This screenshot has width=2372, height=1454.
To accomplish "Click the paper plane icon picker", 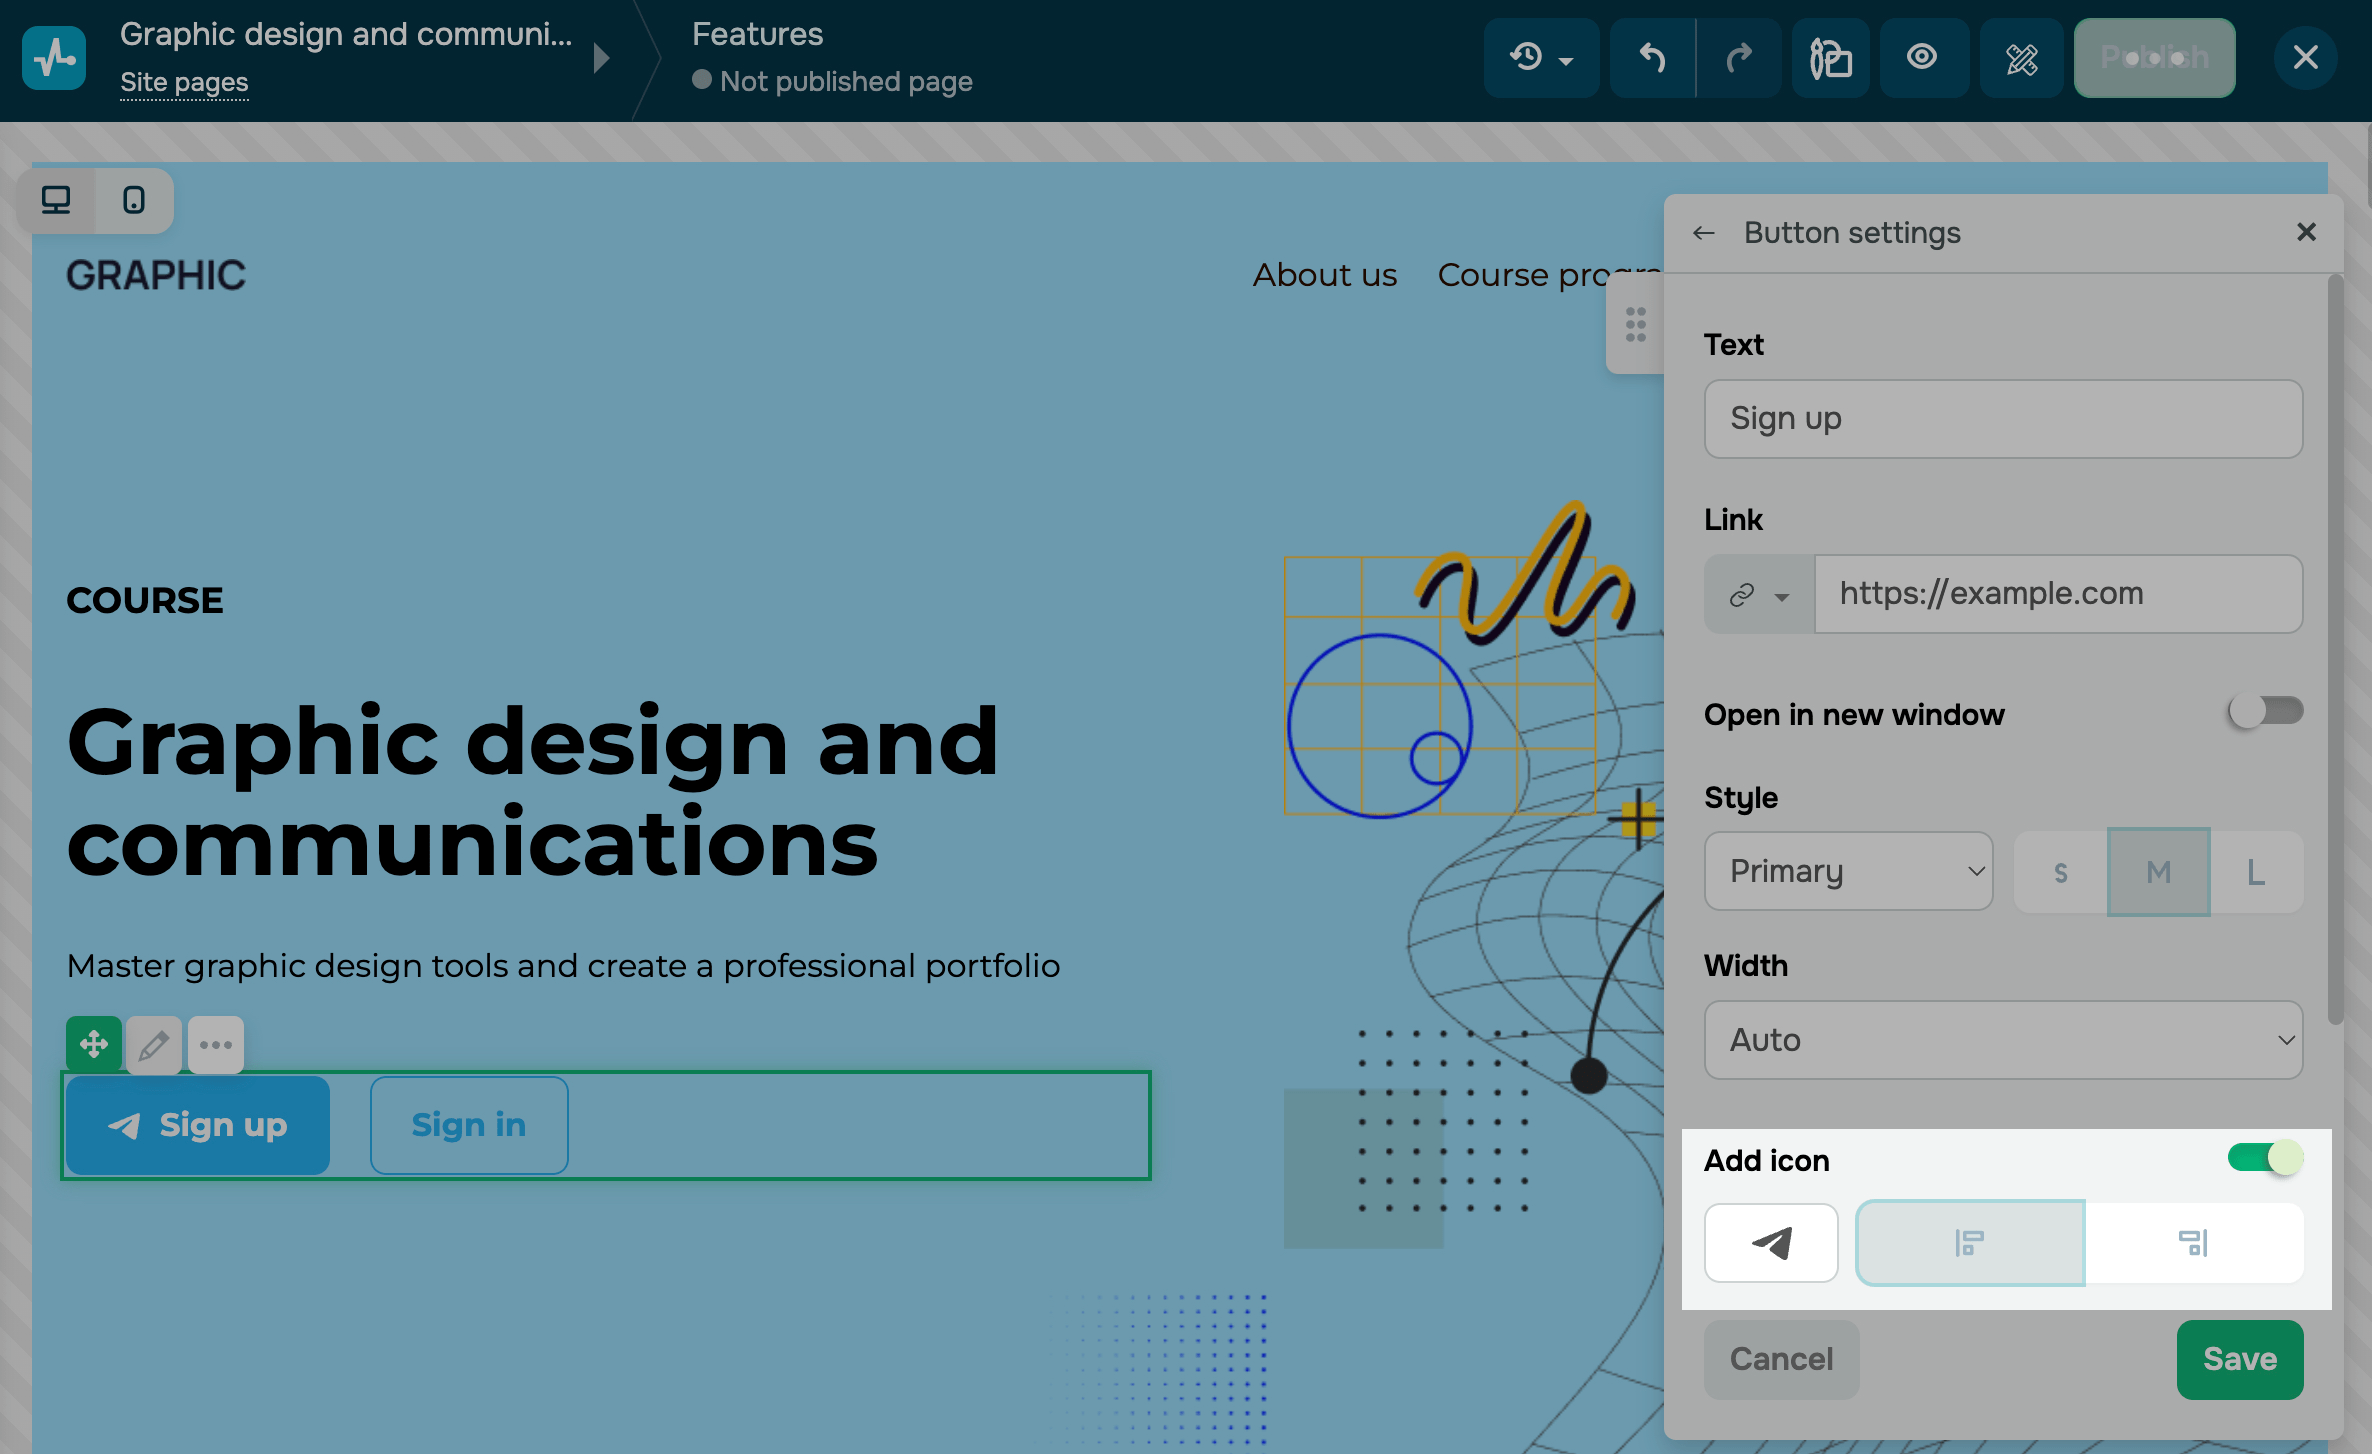I will 1771,1243.
